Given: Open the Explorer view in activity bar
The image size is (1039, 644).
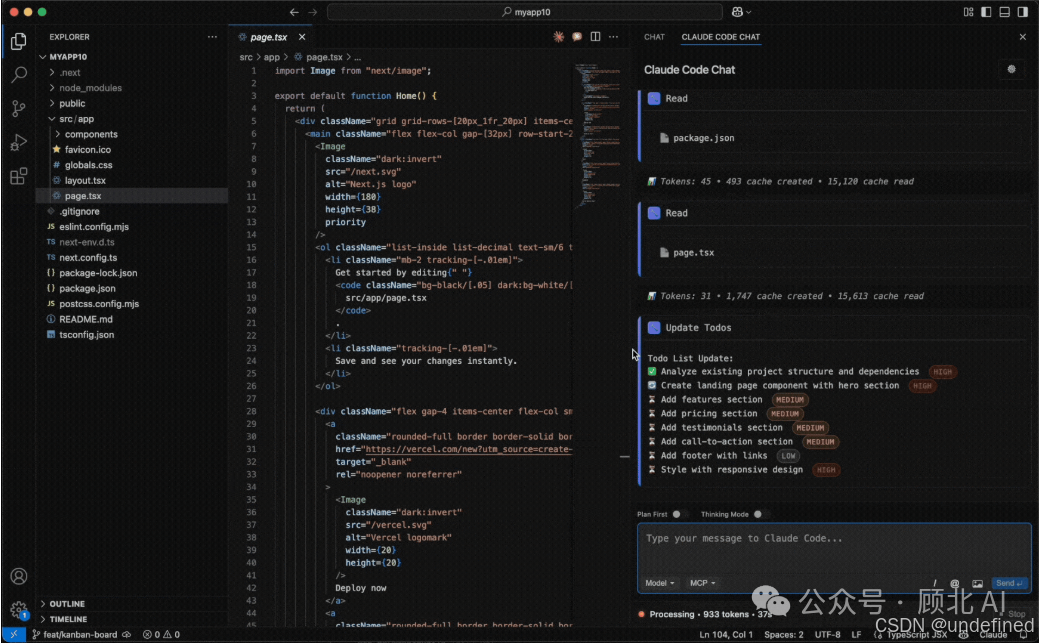Looking at the screenshot, I should (x=19, y=41).
